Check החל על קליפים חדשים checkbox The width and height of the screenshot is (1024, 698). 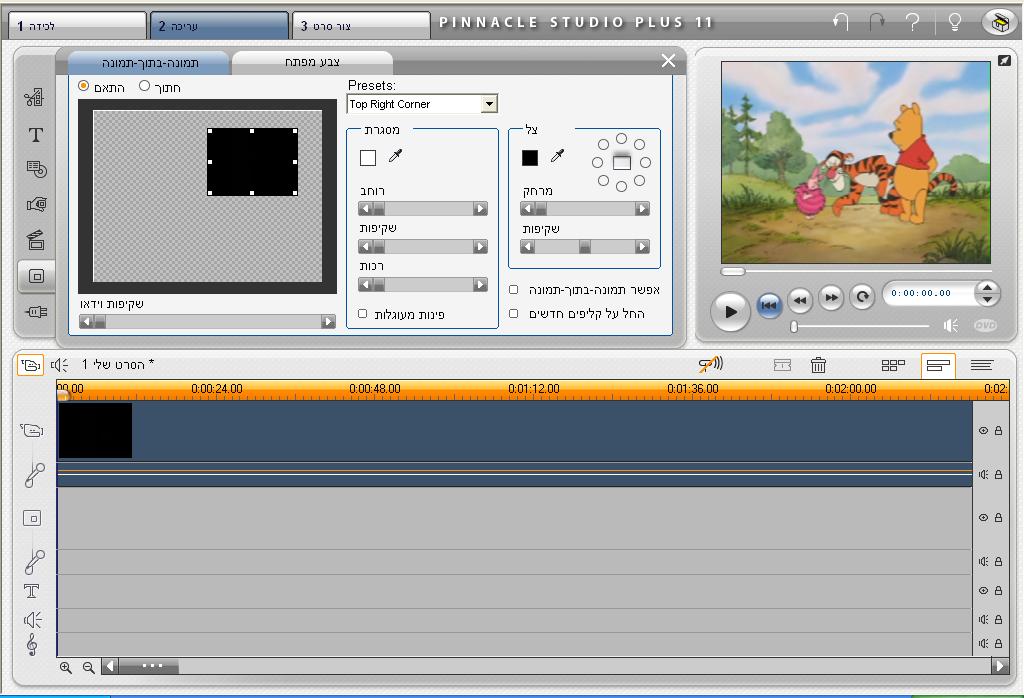(513, 313)
